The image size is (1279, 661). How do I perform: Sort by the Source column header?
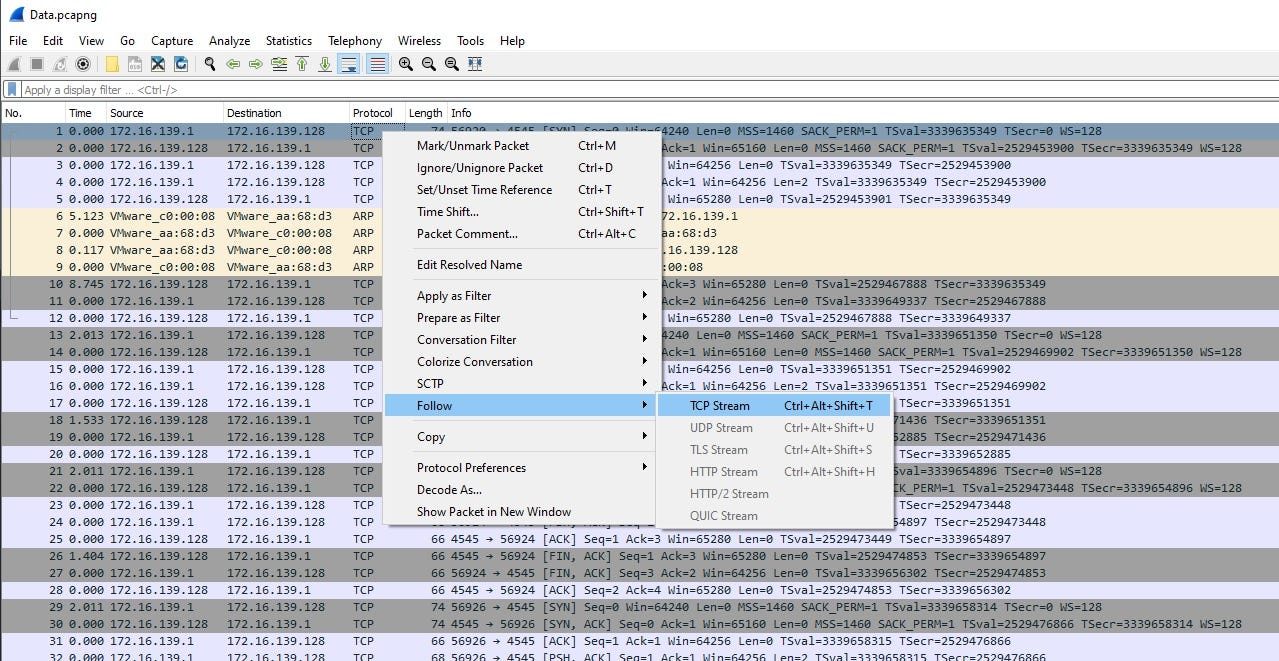(164, 113)
